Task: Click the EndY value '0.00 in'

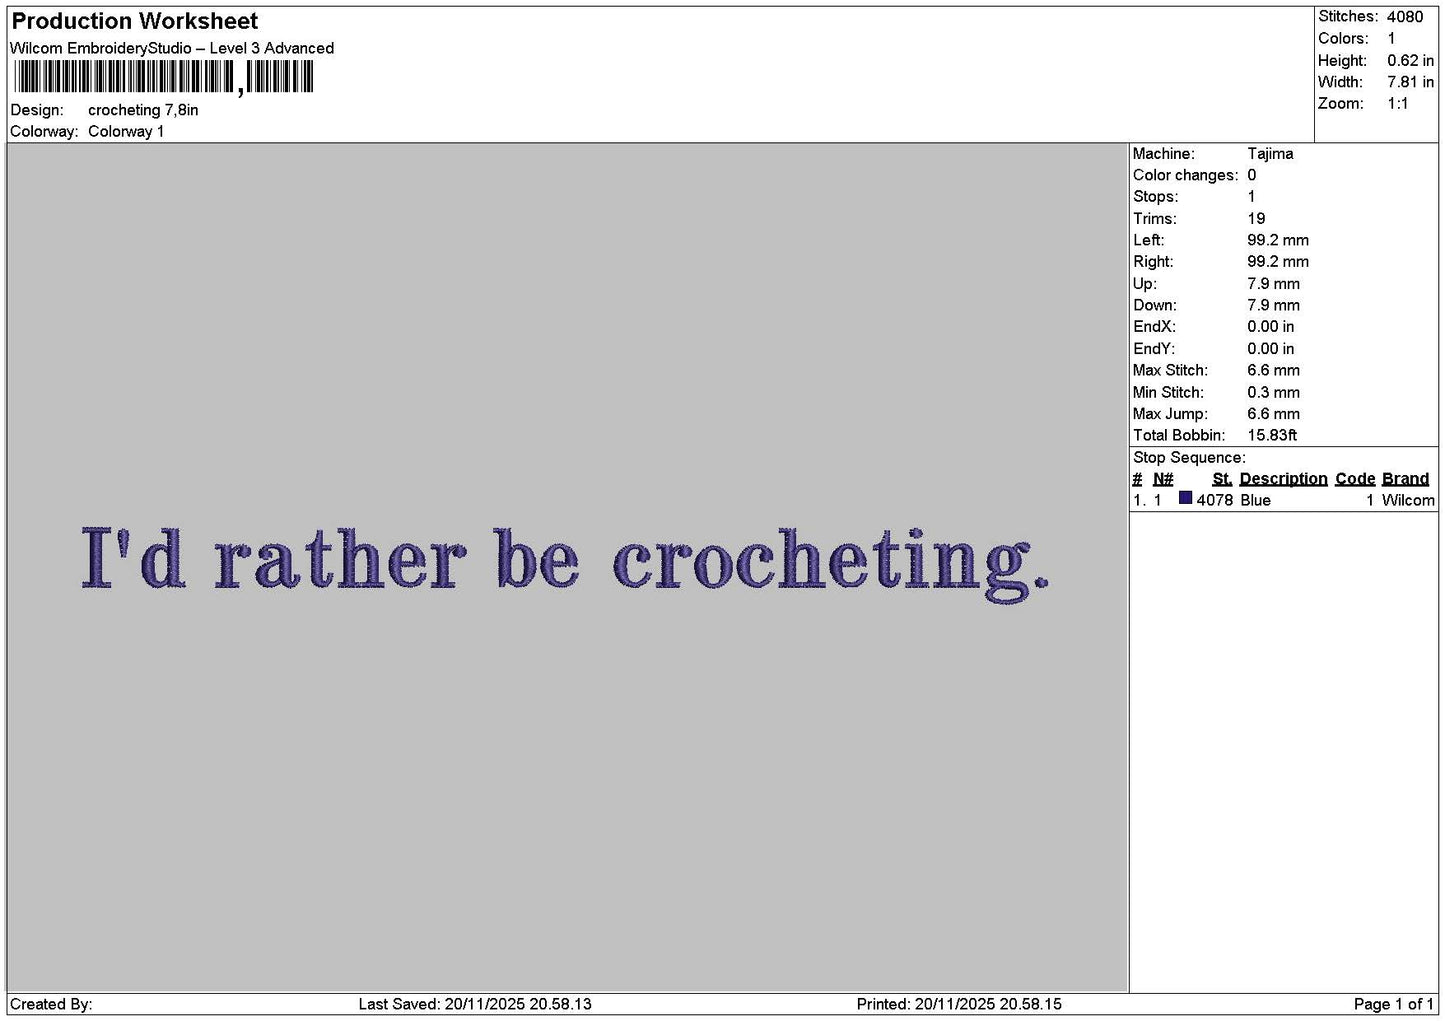Action: (1270, 349)
